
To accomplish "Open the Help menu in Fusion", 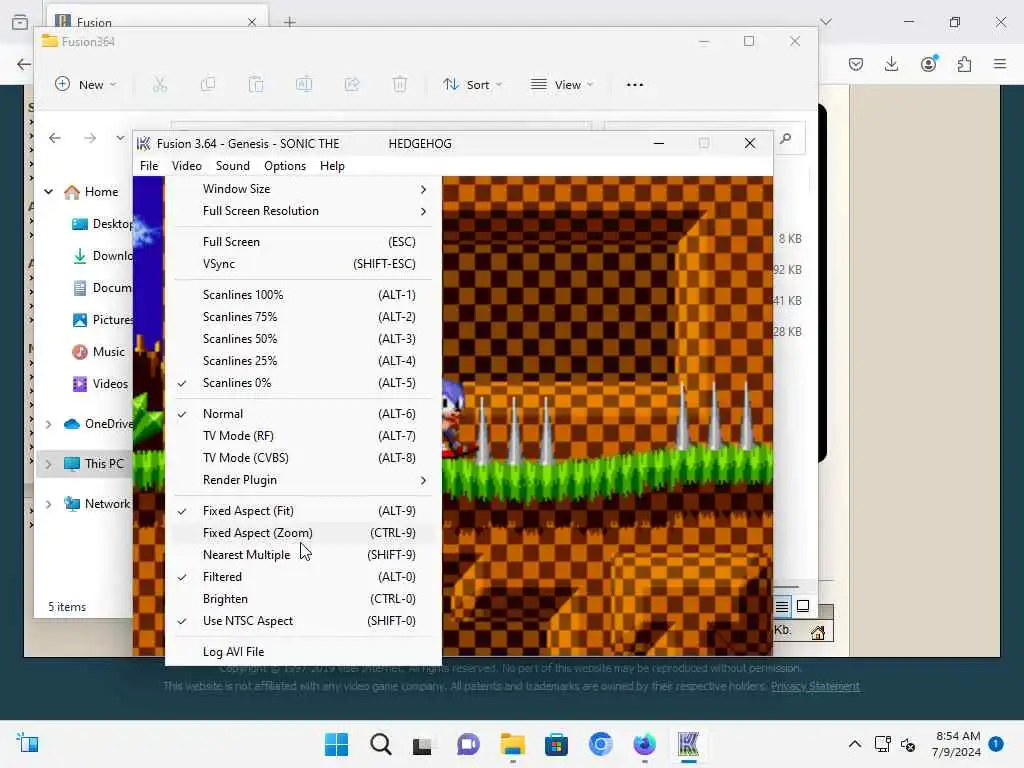I will coord(332,166).
